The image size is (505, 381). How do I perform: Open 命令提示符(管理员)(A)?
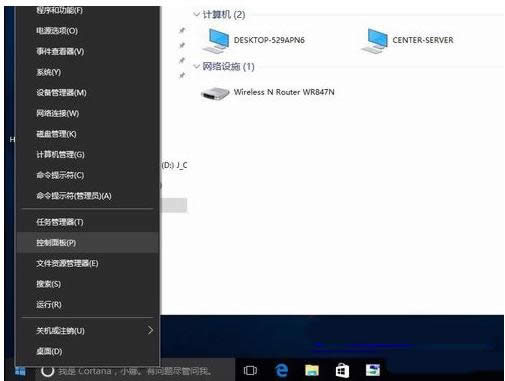[87, 196]
